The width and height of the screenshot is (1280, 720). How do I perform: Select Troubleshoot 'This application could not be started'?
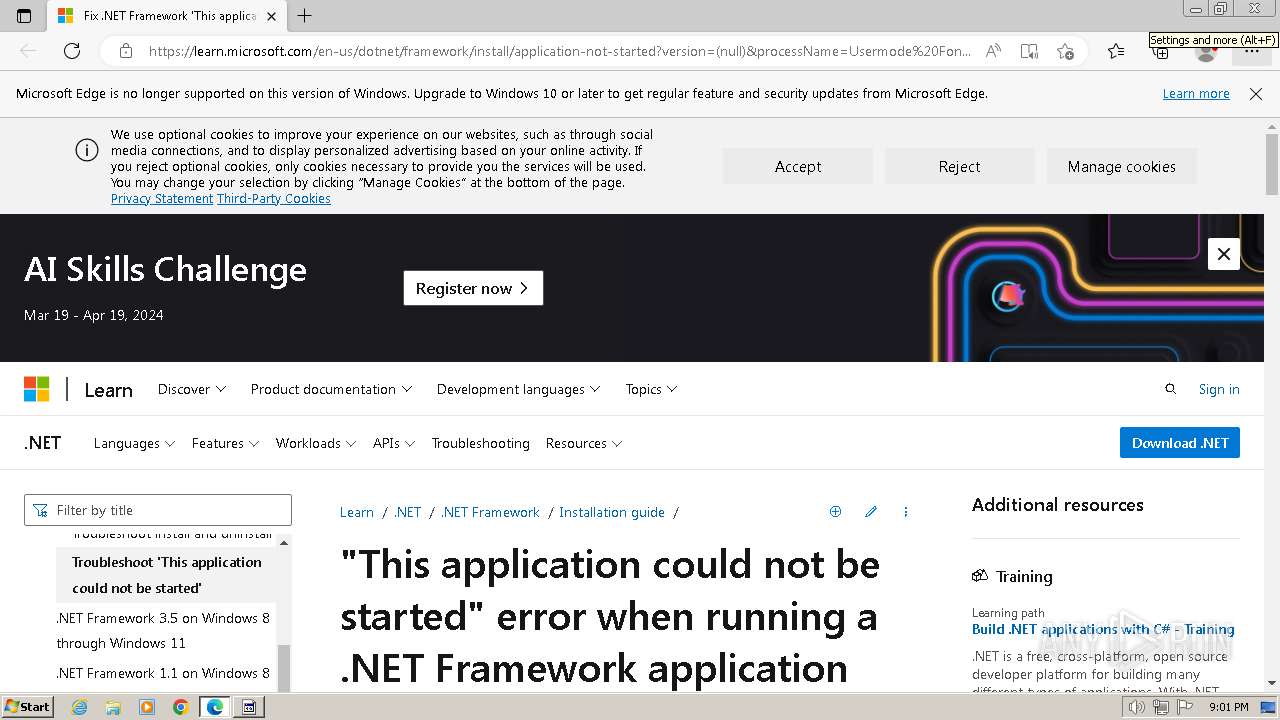point(167,575)
